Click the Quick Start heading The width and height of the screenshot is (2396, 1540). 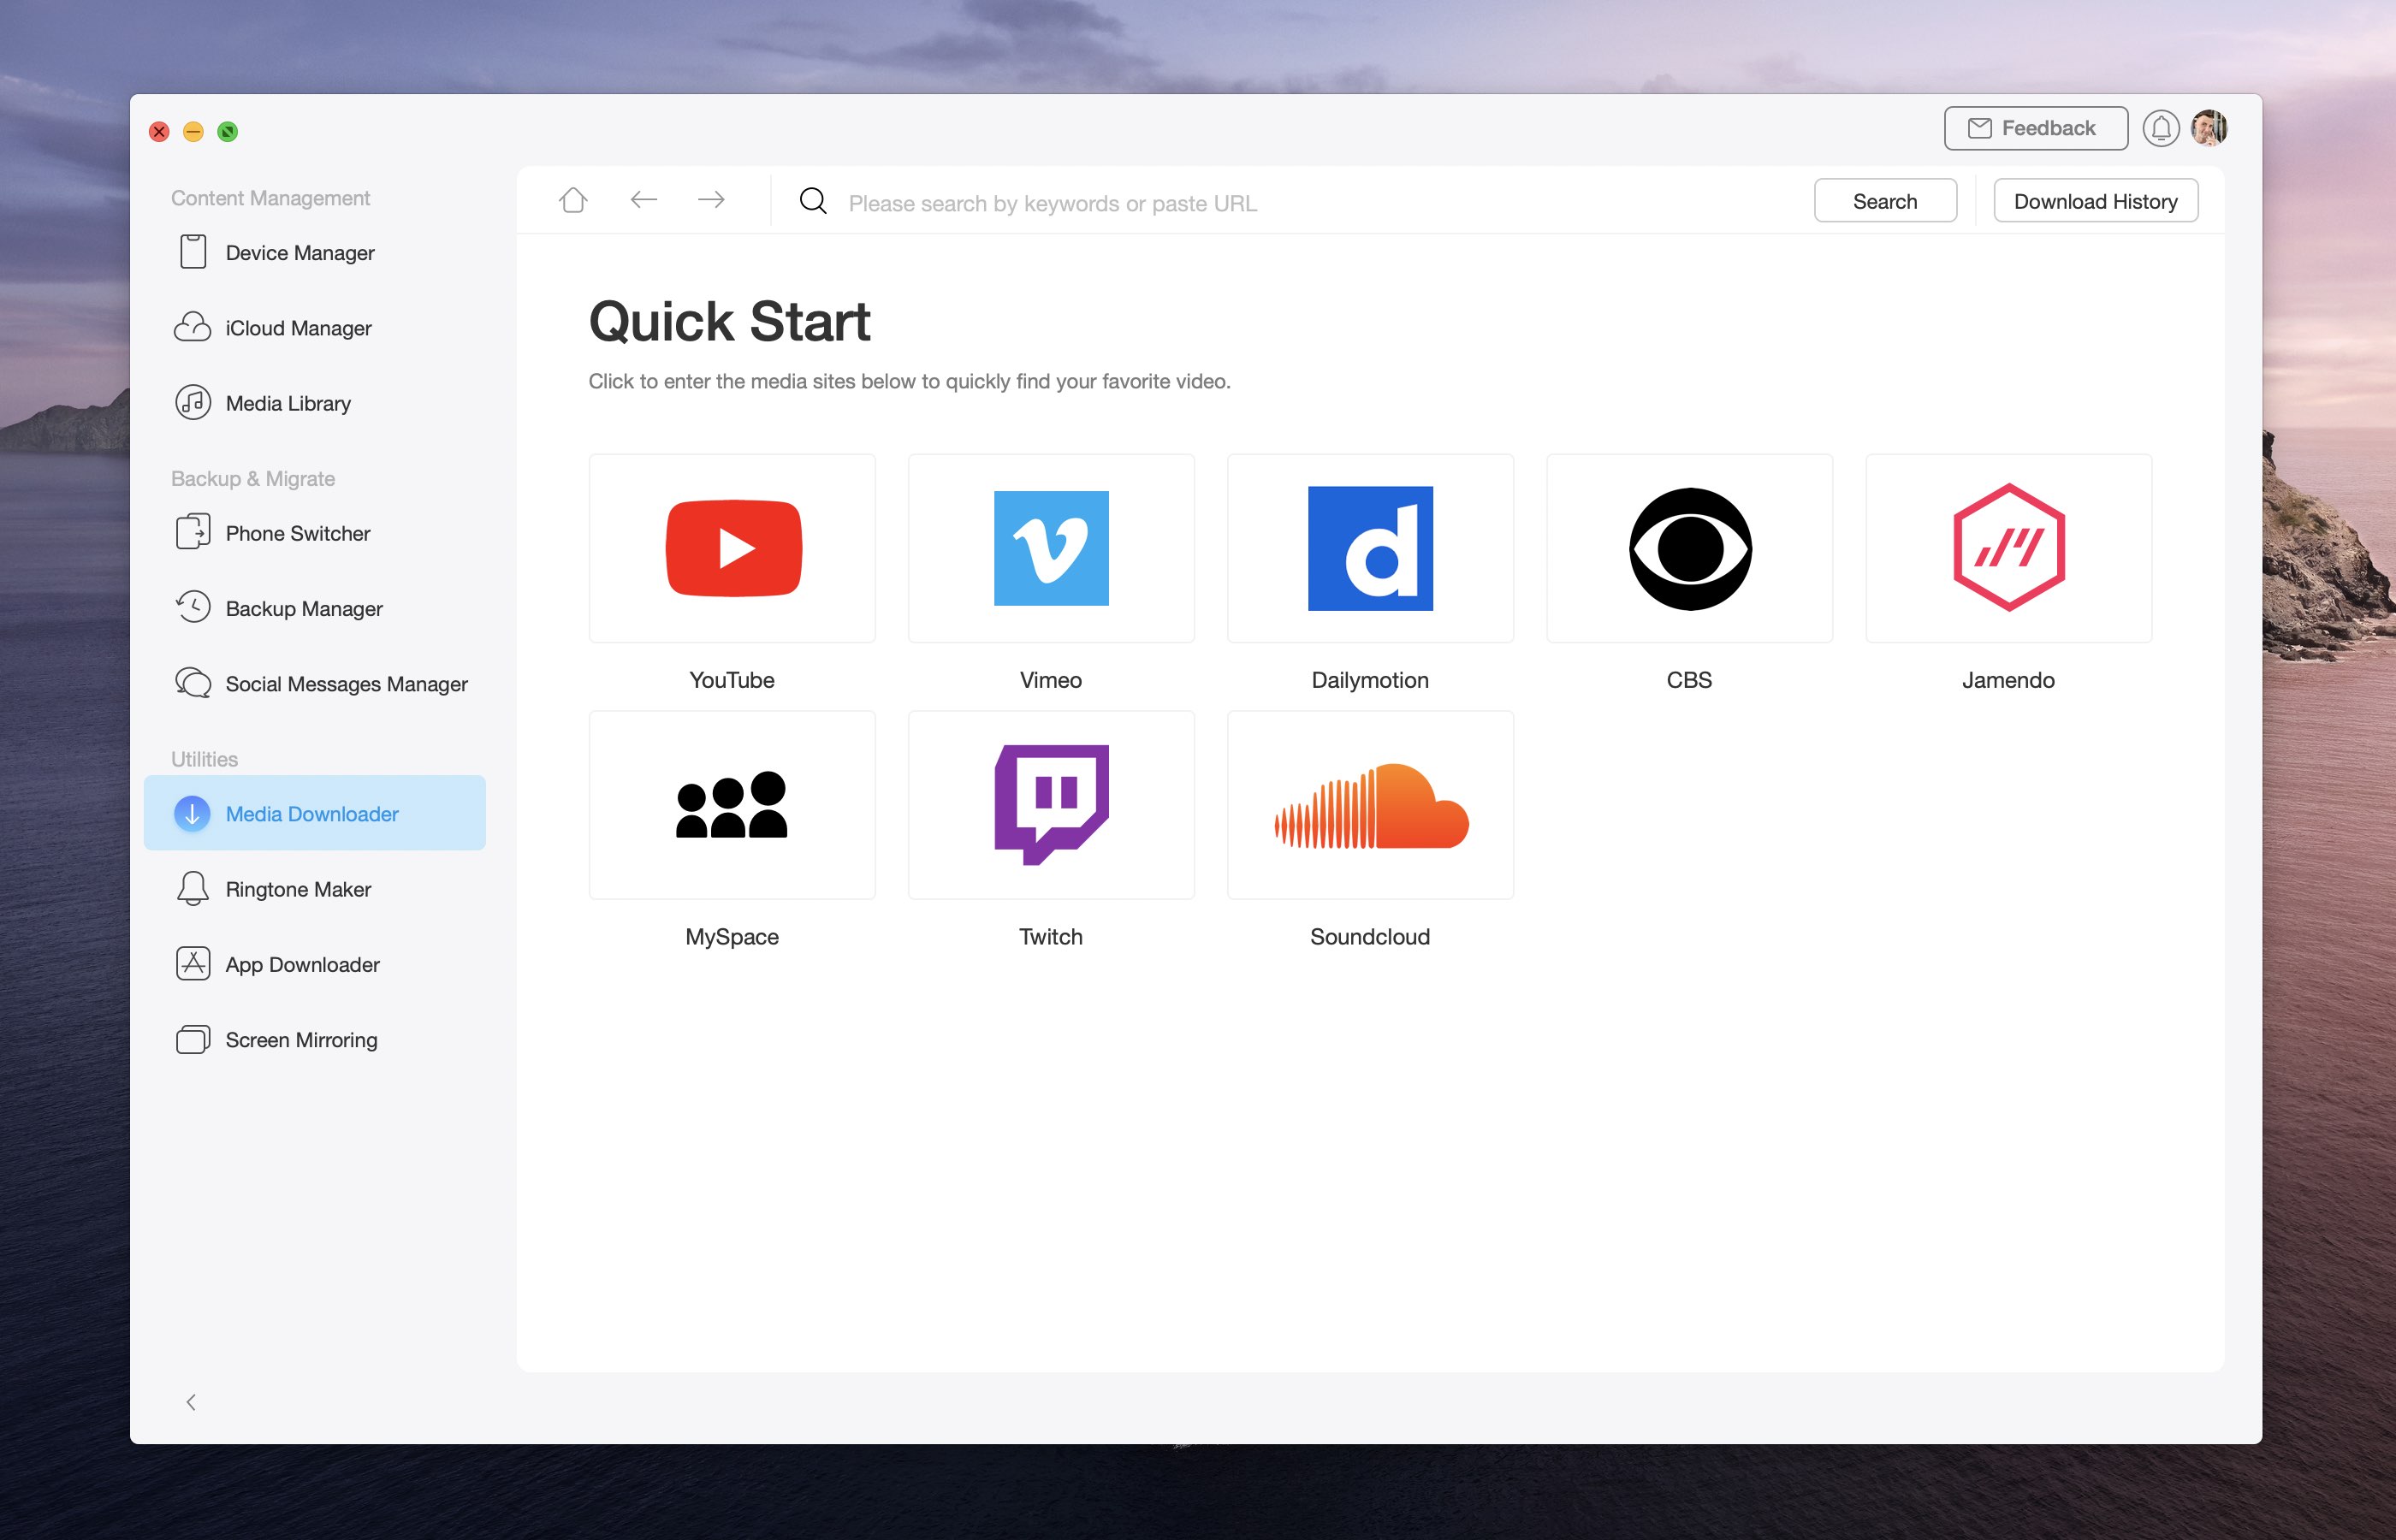click(x=730, y=322)
